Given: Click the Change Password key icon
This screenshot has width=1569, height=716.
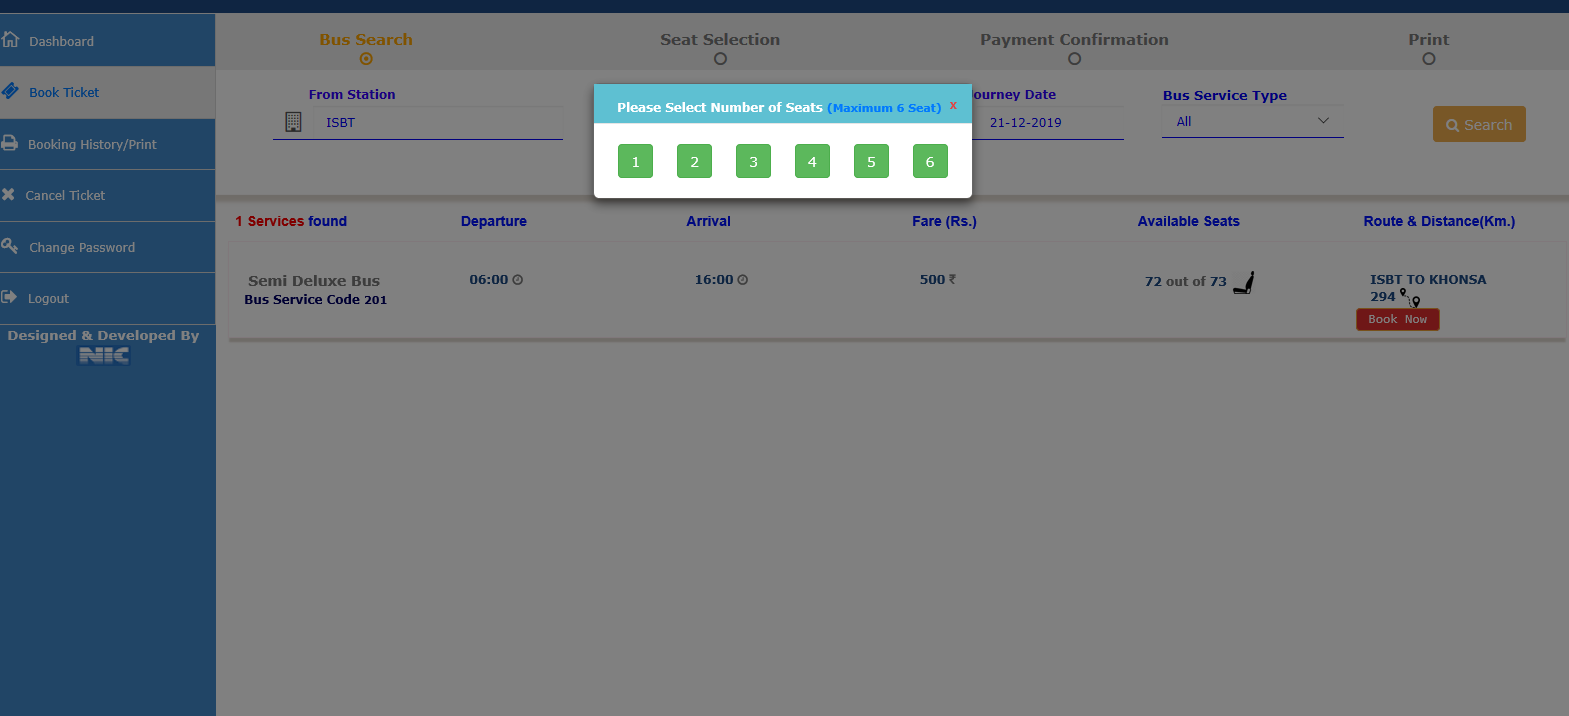Looking at the screenshot, I should pyautogui.click(x=10, y=246).
